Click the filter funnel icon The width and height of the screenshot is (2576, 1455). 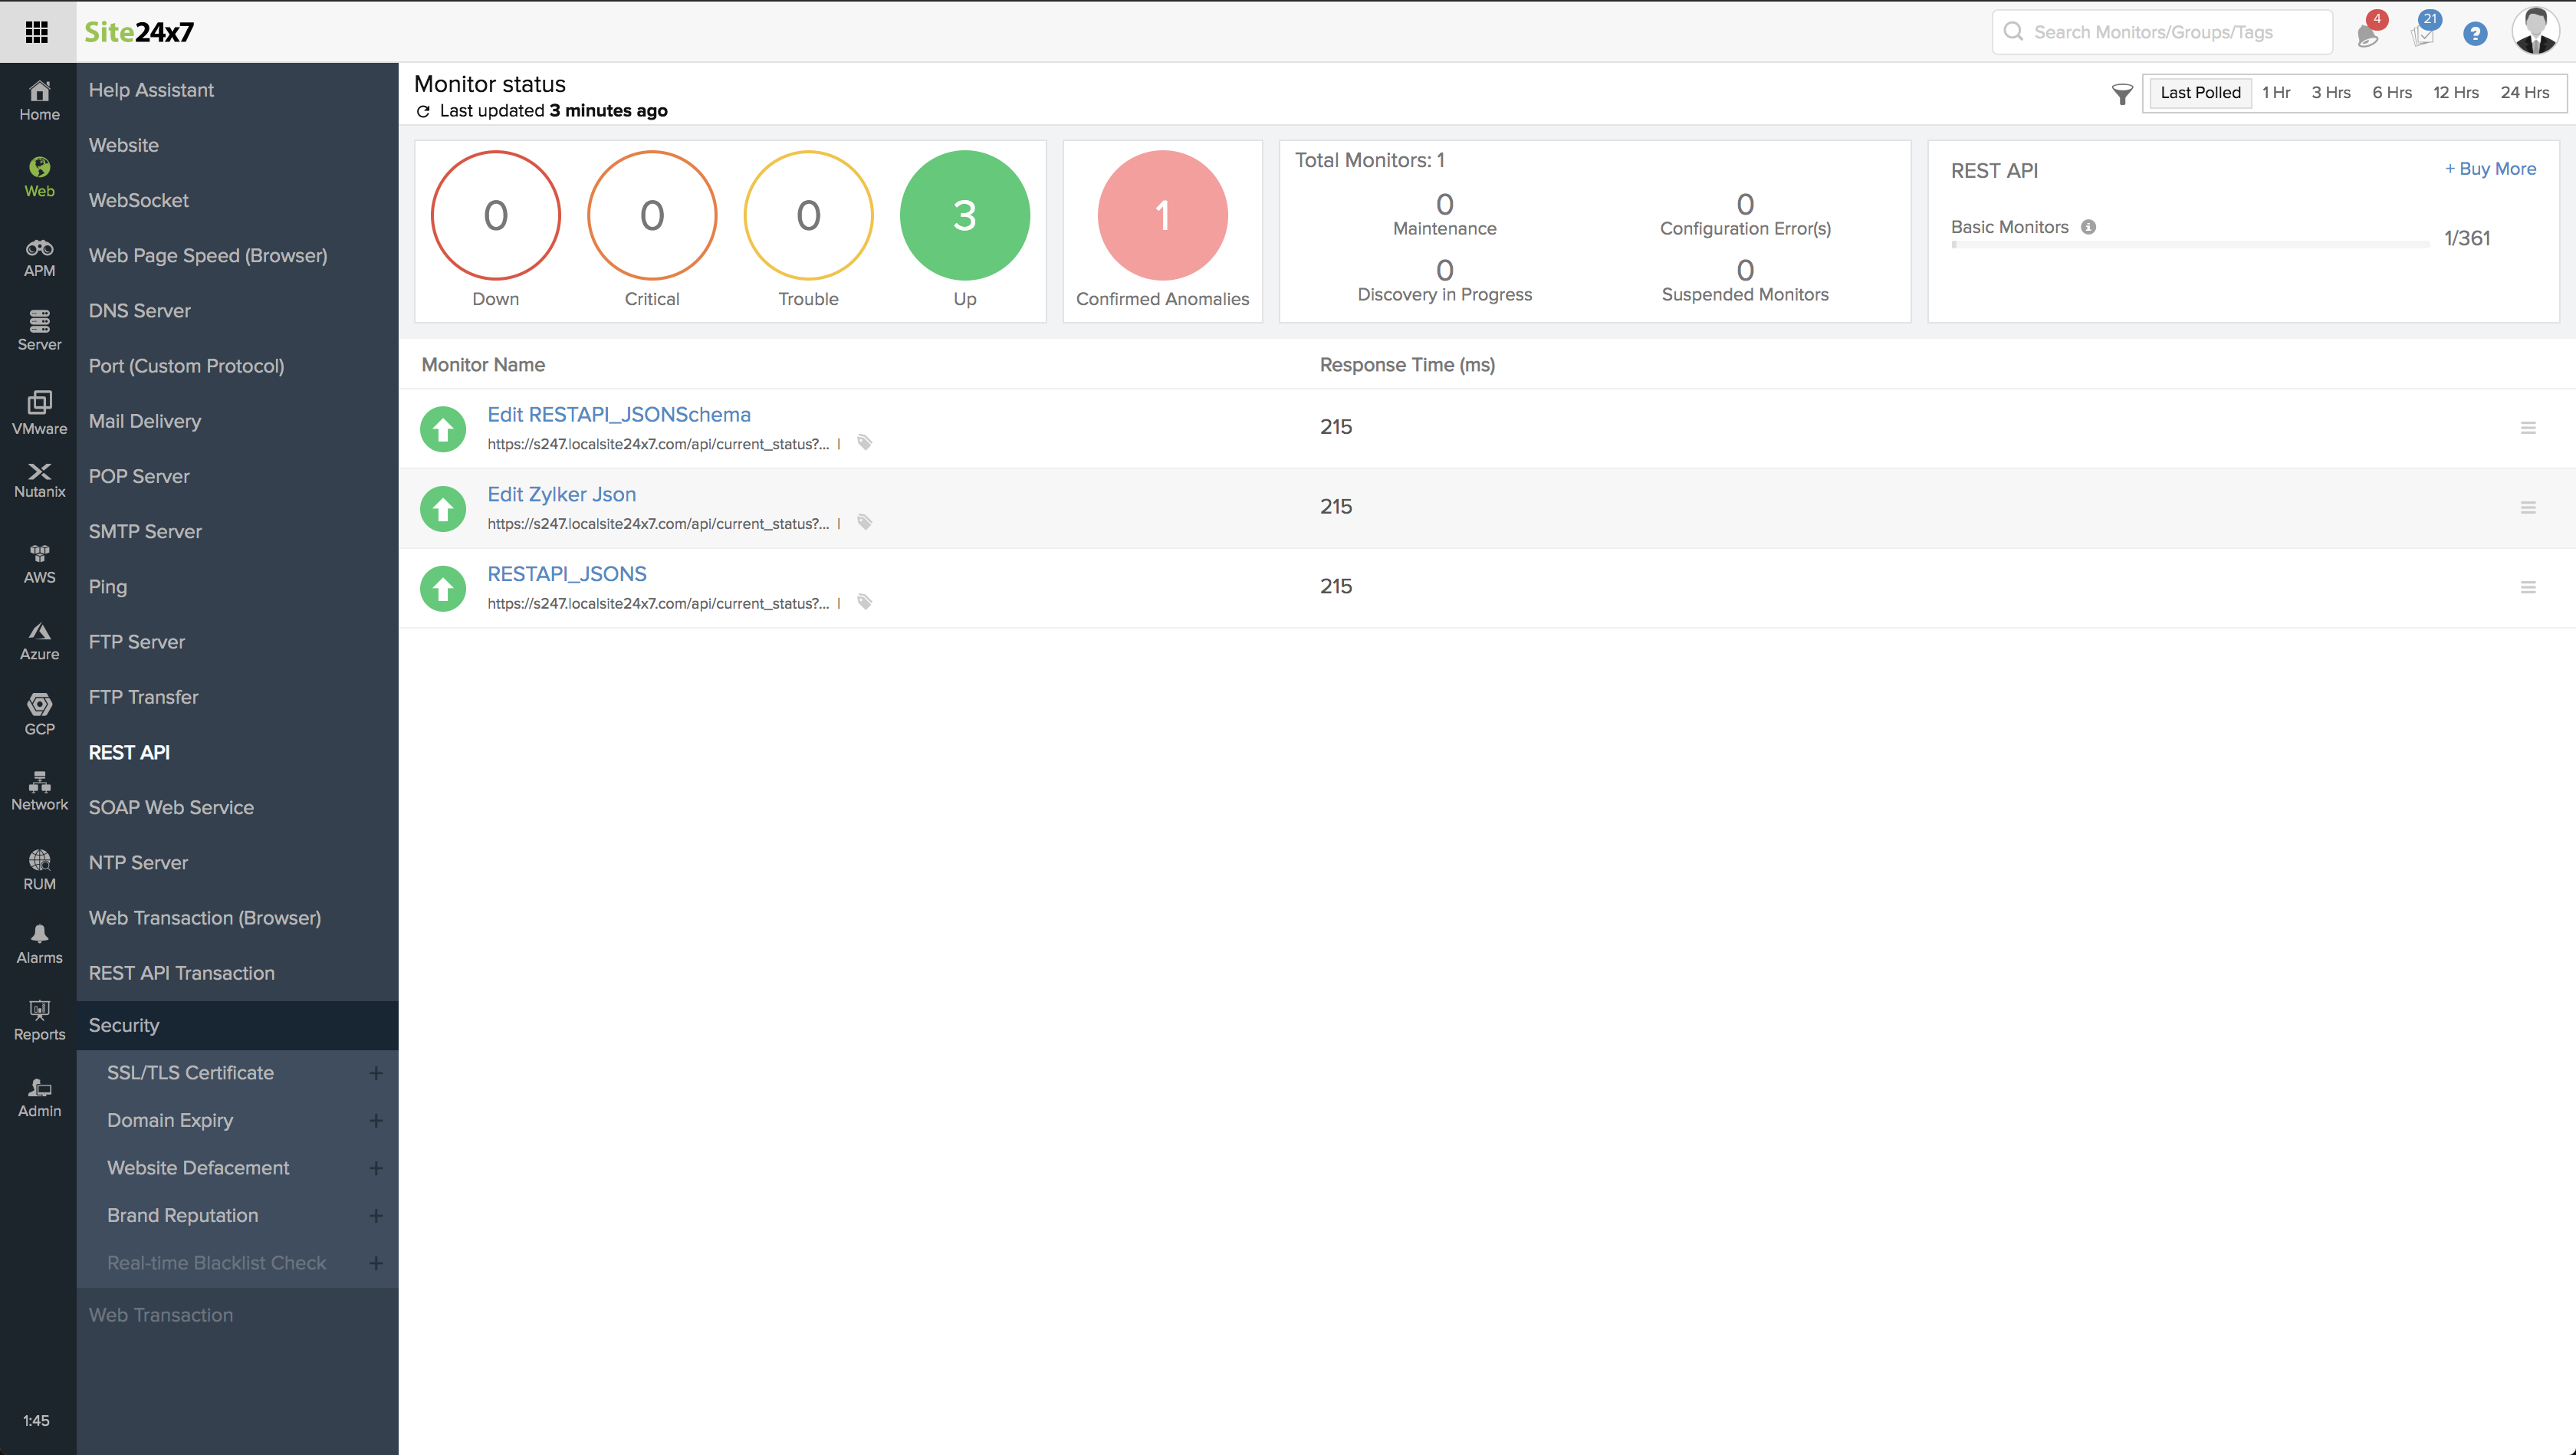click(x=2121, y=94)
